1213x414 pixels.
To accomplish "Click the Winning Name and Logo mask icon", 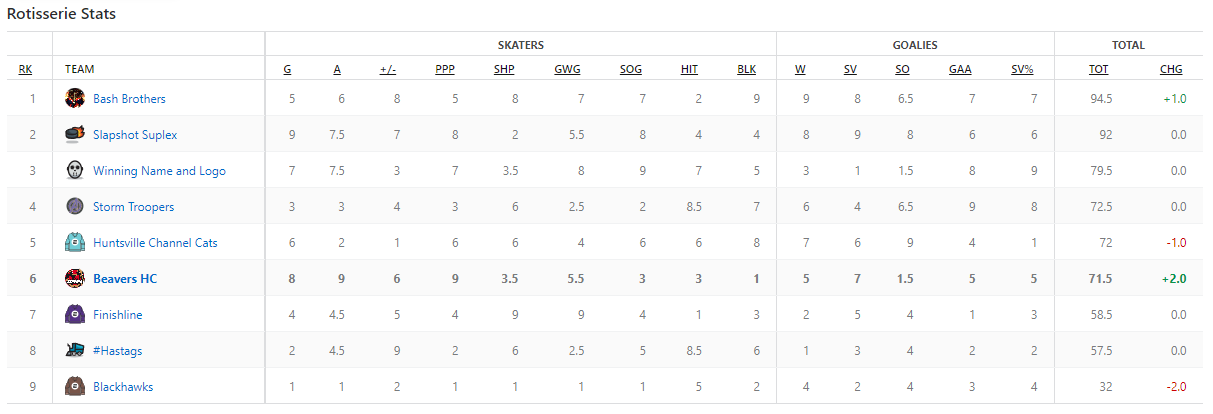I will click(74, 170).
